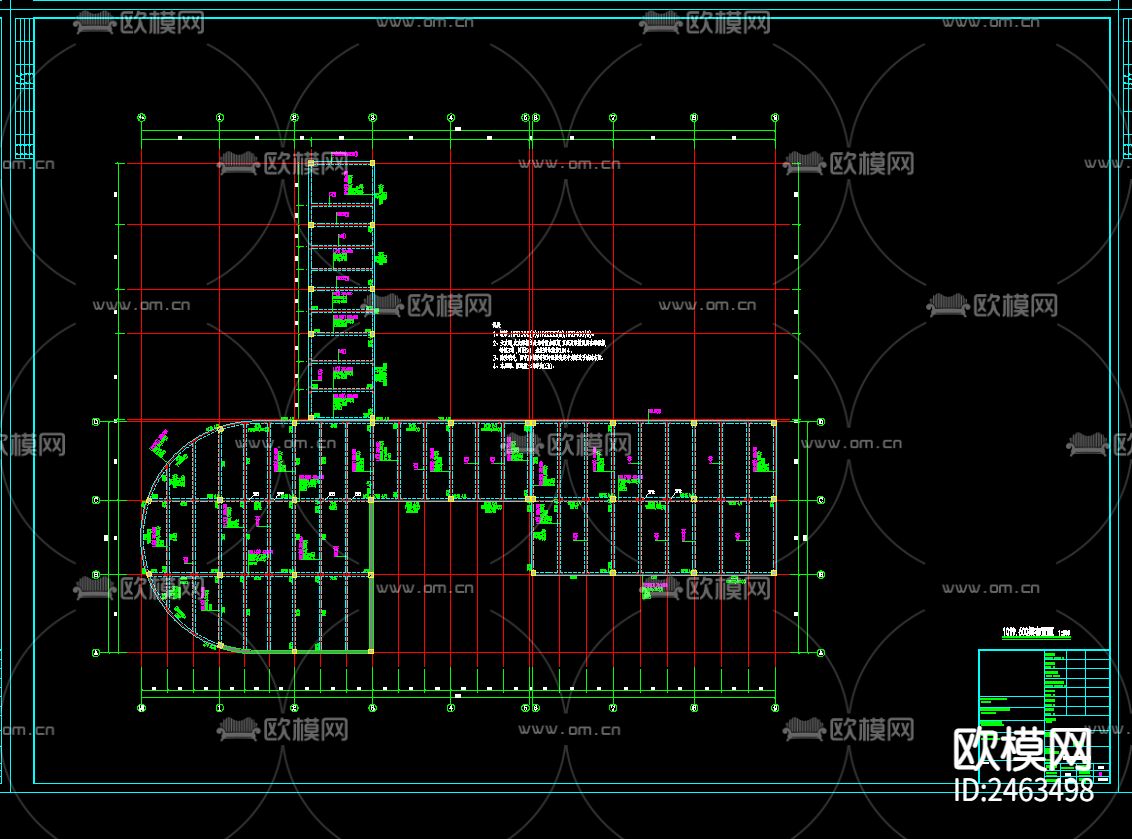Click axis bubble 9 on the top grid row
Image resolution: width=1132 pixels, height=839 pixels.
[775, 117]
